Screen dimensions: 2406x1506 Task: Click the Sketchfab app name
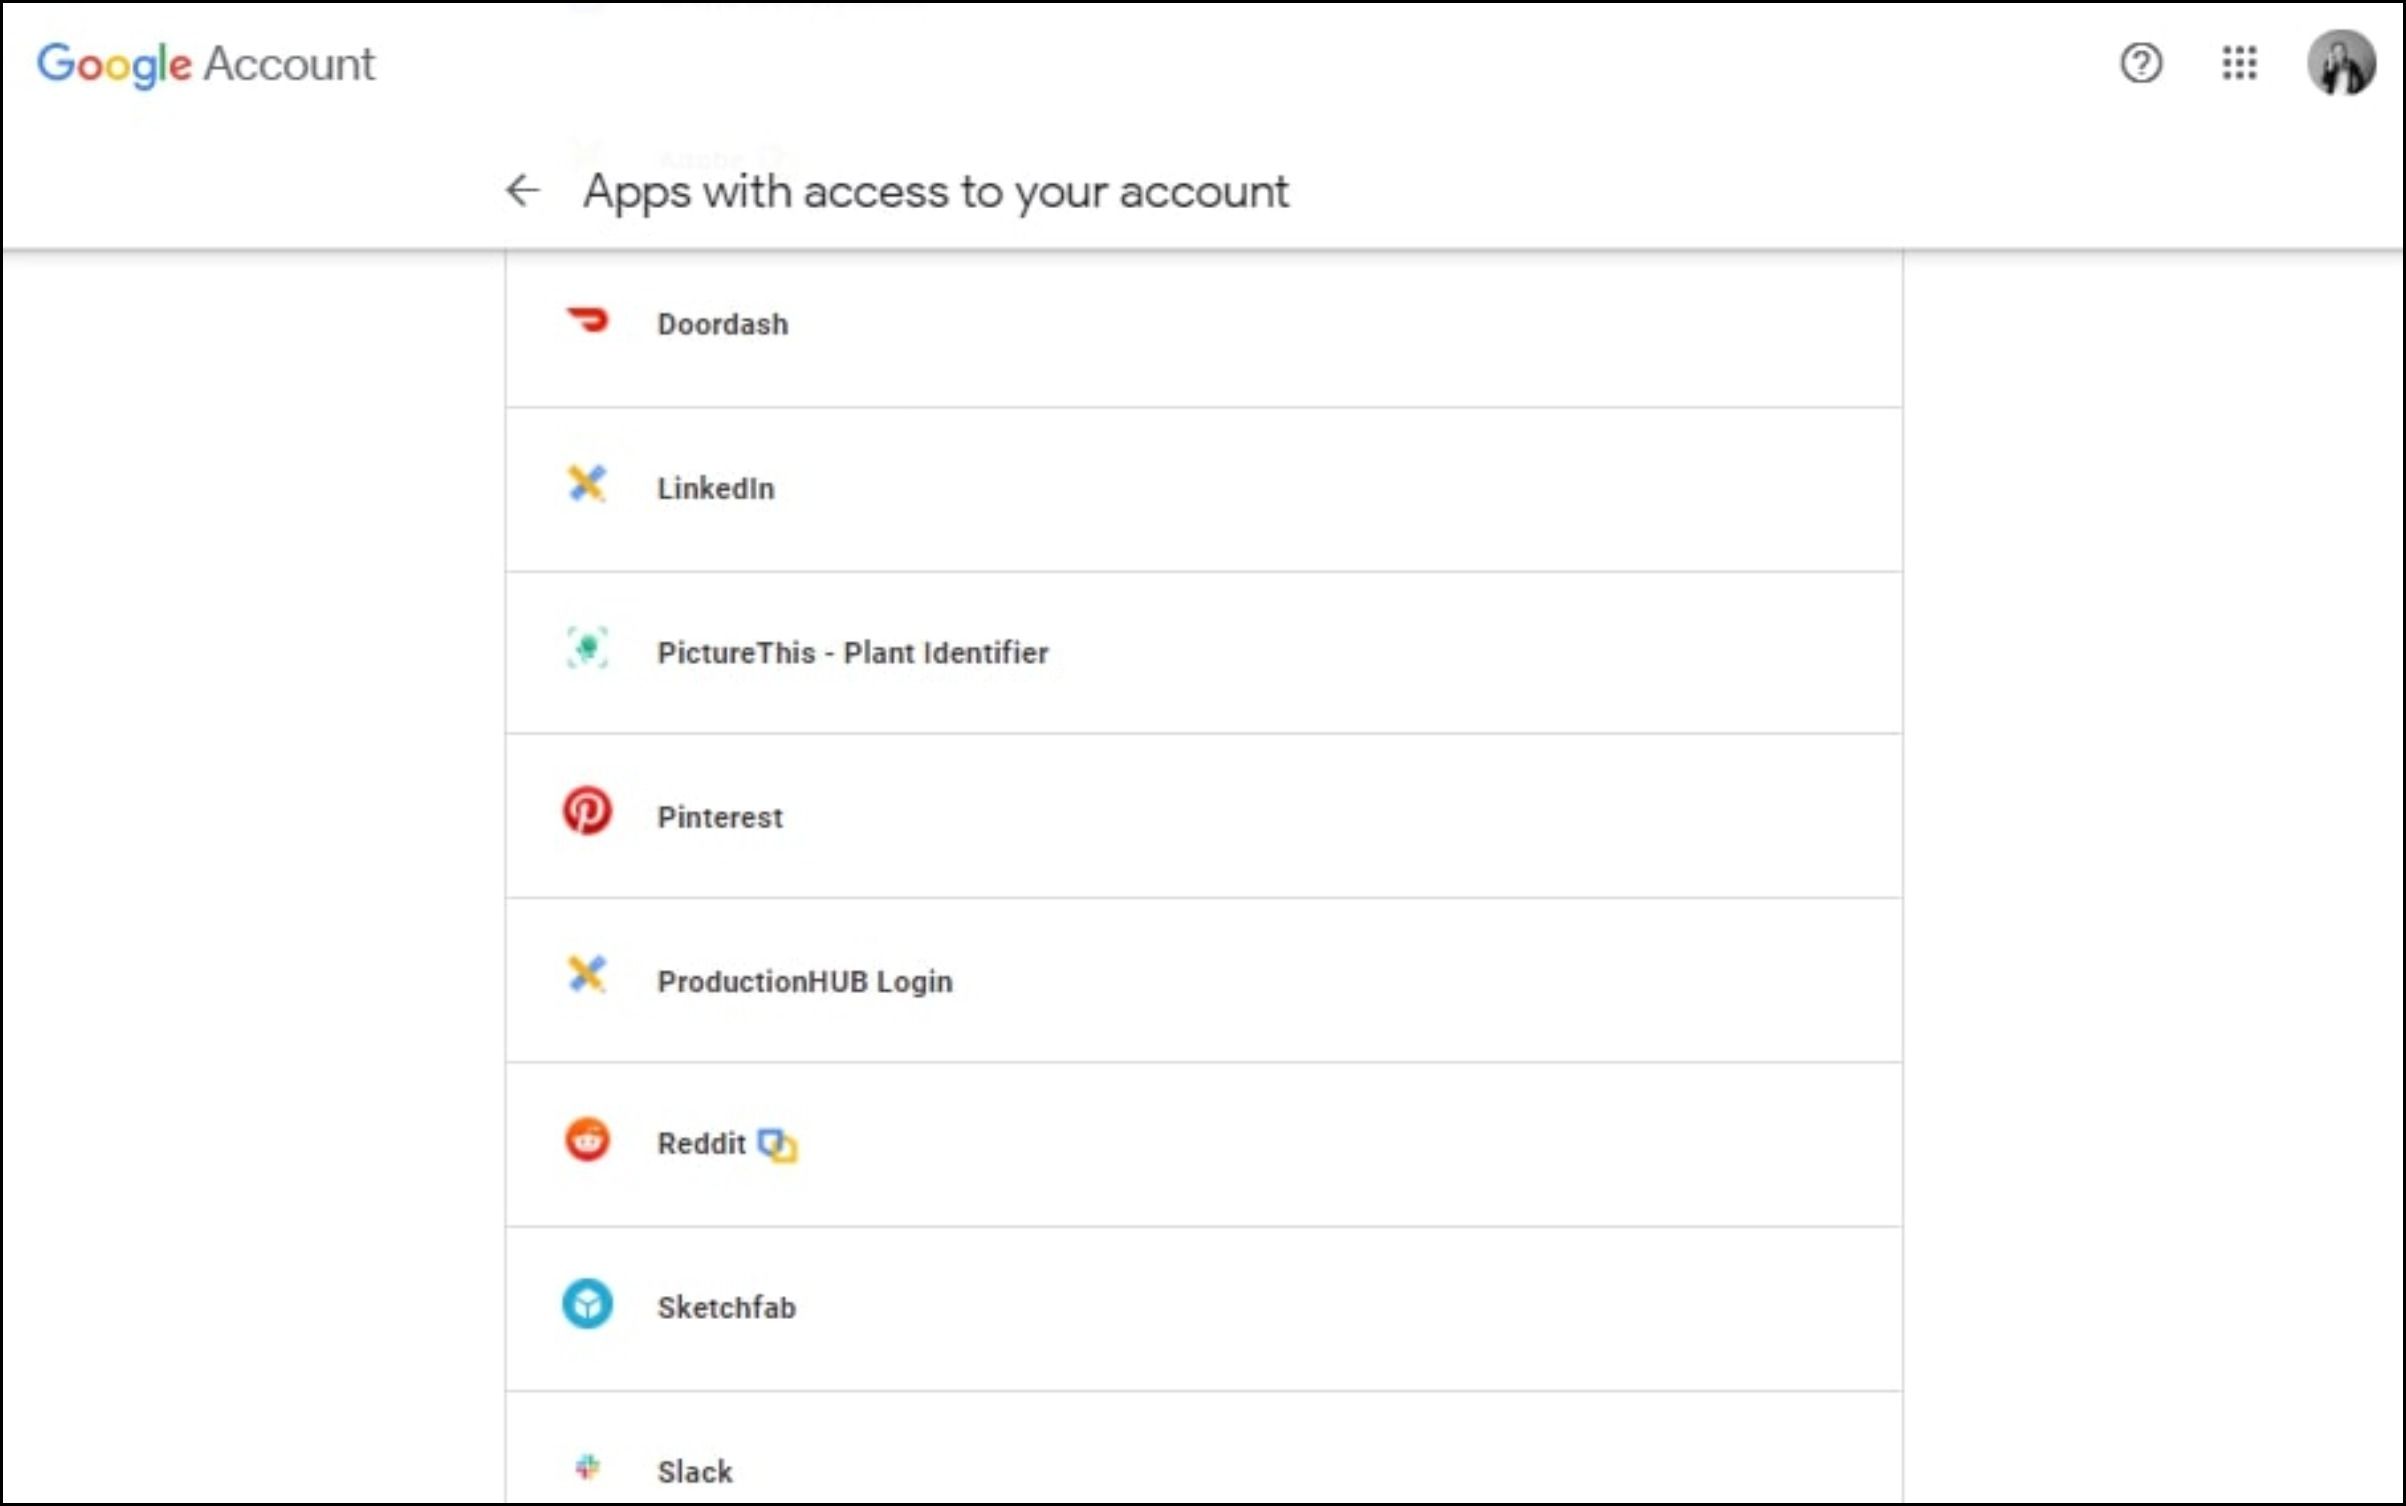(726, 1308)
